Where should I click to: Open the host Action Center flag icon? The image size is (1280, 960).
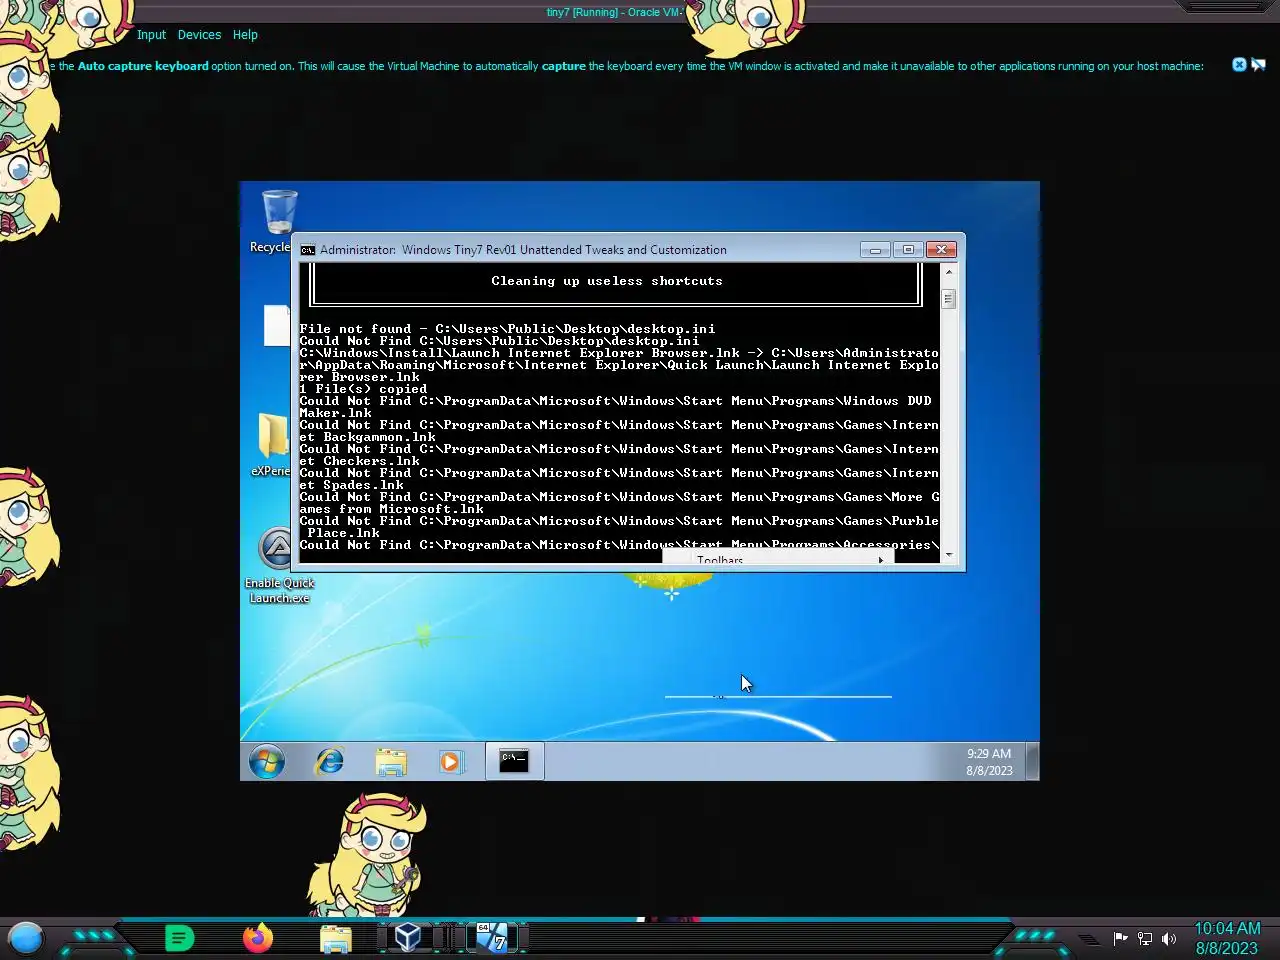1120,938
